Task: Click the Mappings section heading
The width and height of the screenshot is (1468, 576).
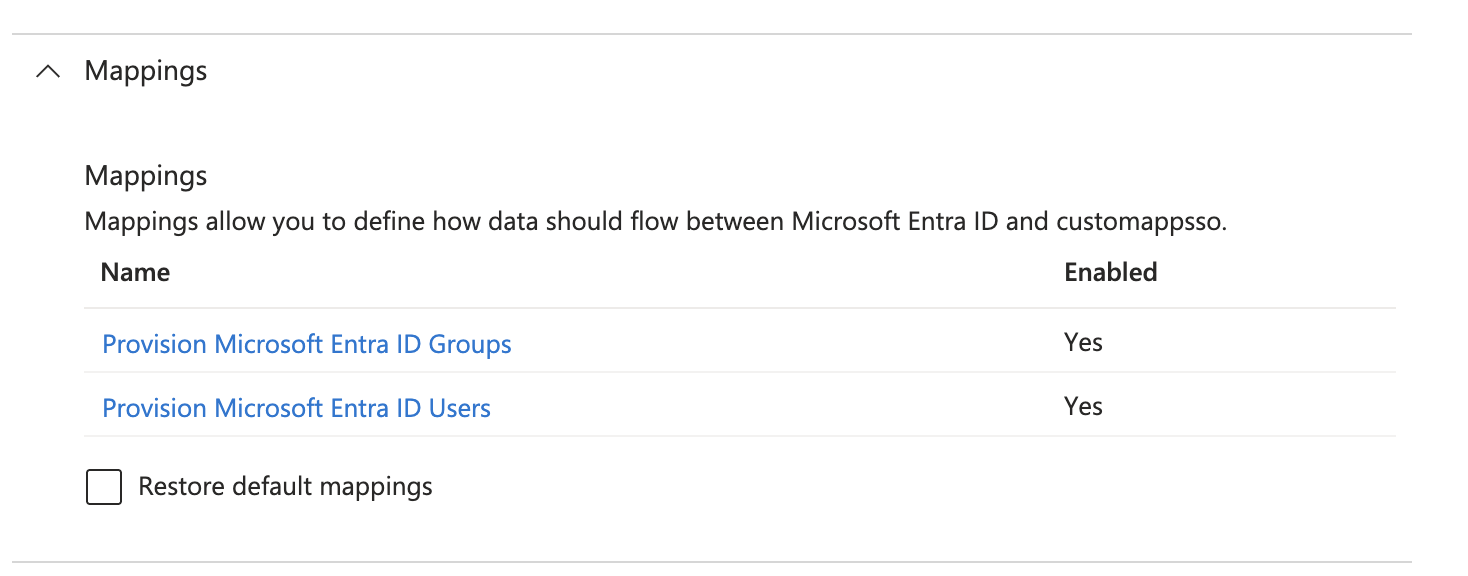Action: pyautogui.click(x=145, y=70)
